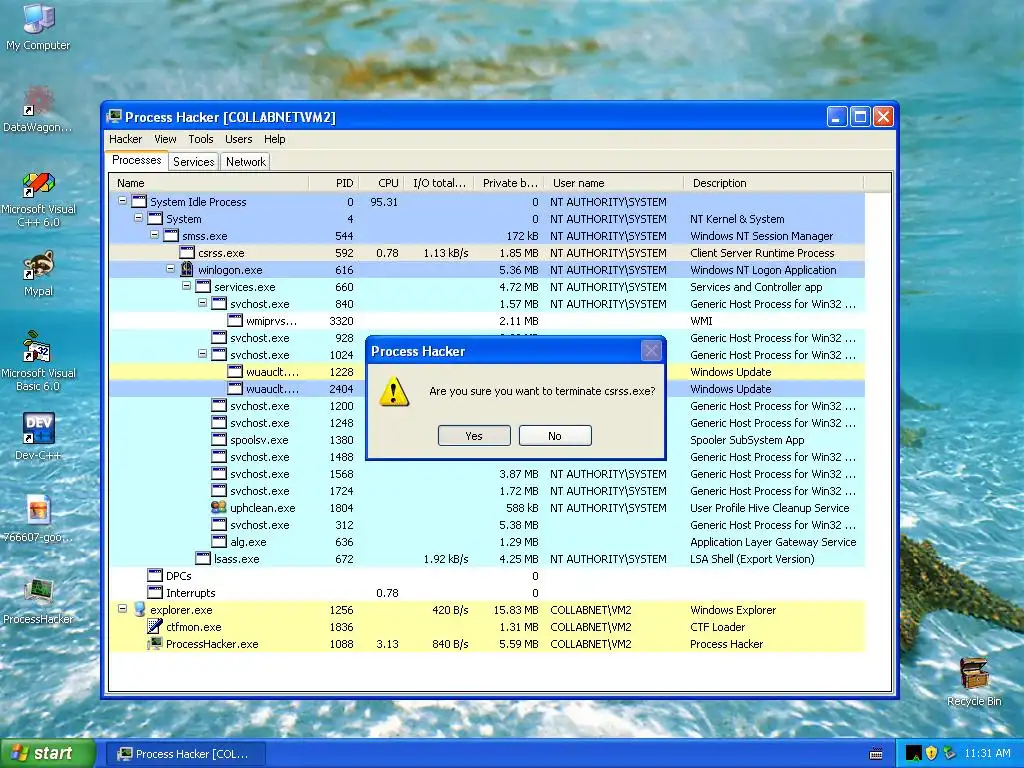Select the Processes tab
Image resolution: width=1024 pixels, height=768 pixels.
pyautogui.click(x=136, y=161)
